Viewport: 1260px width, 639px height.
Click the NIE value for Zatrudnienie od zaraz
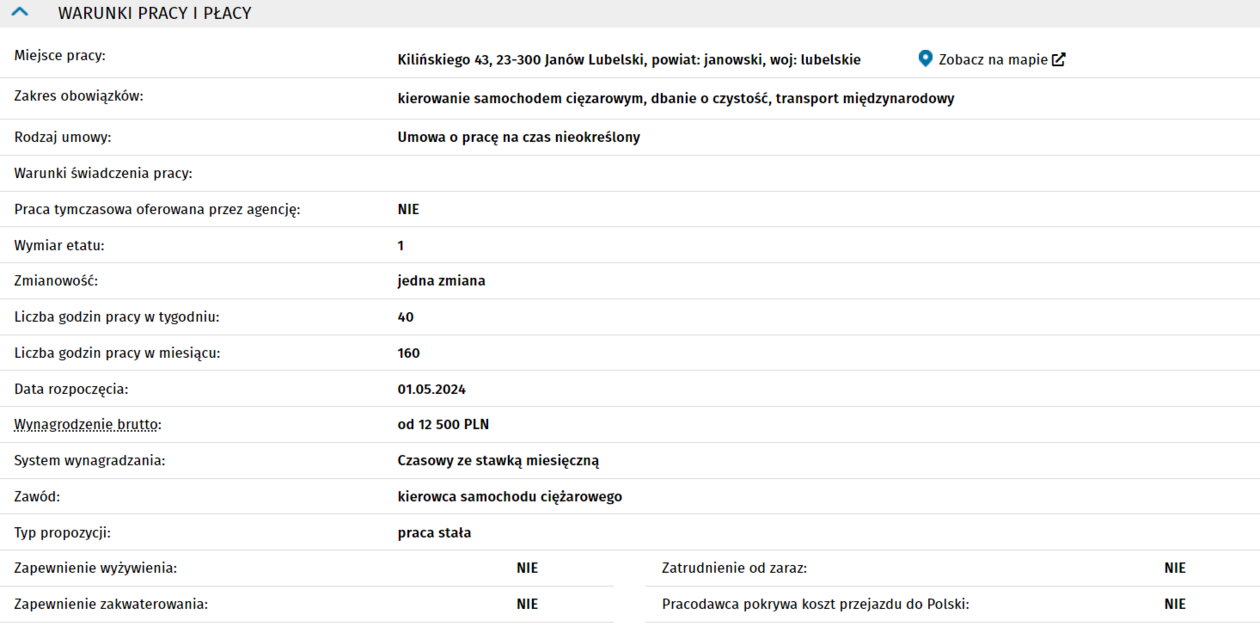click(x=1174, y=568)
